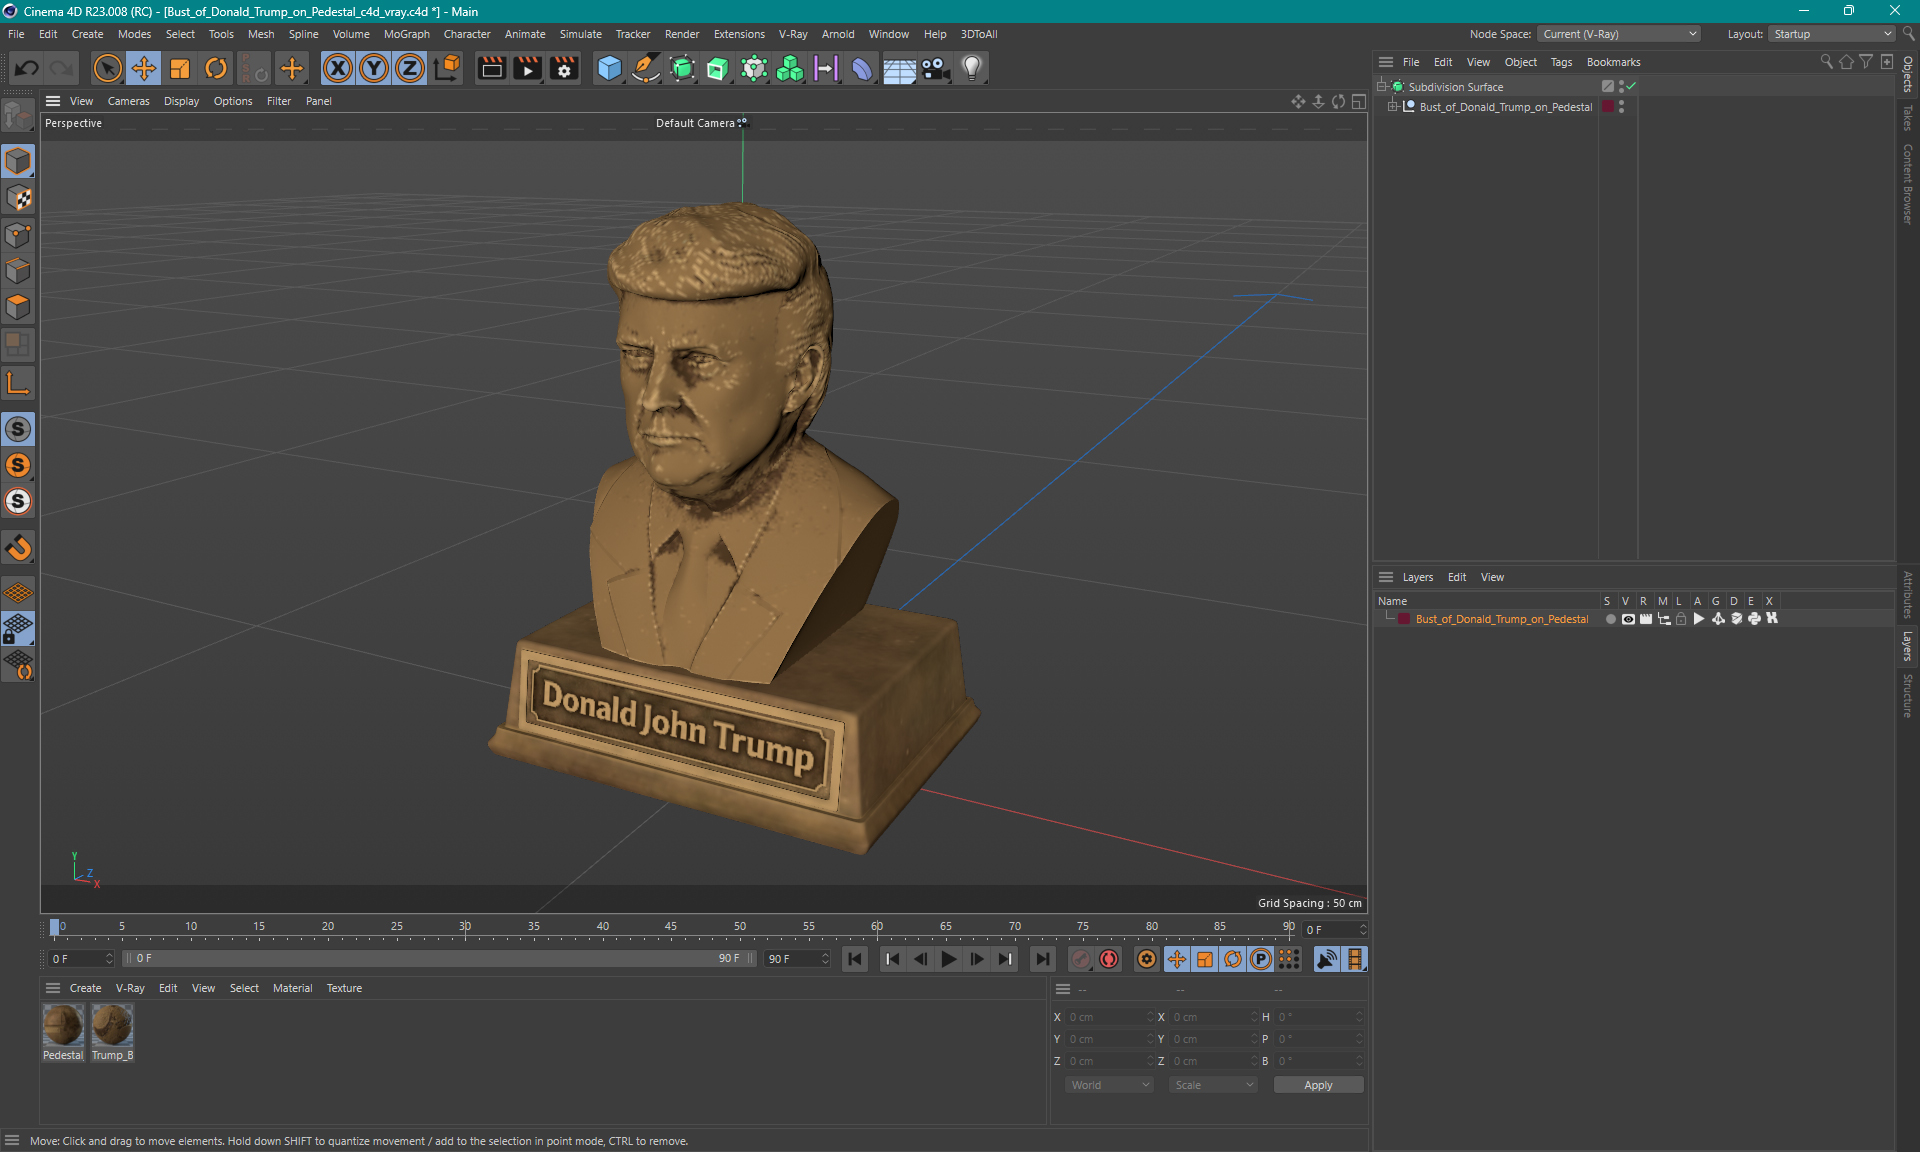
Task: Toggle layer visibility eye icon
Action: pos(1628,619)
